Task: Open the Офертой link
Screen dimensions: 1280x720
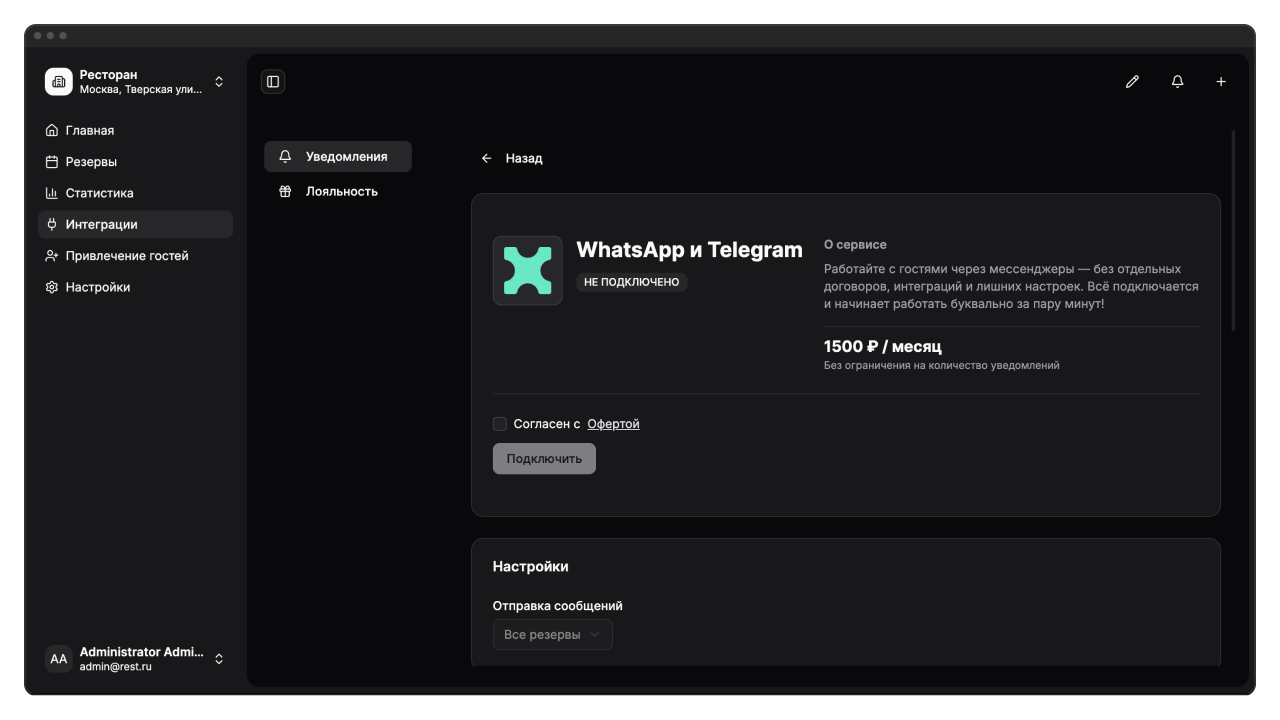Action: click(x=613, y=424)
